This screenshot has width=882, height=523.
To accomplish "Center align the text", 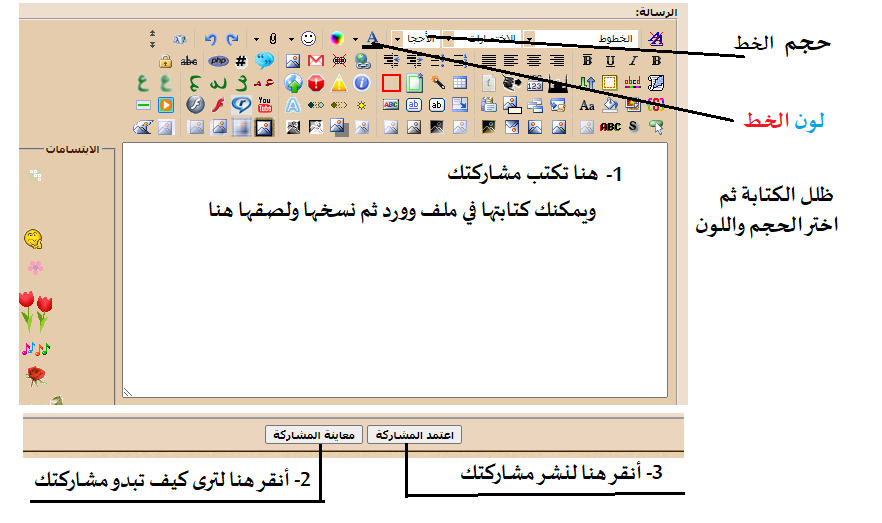I will 534,61.
